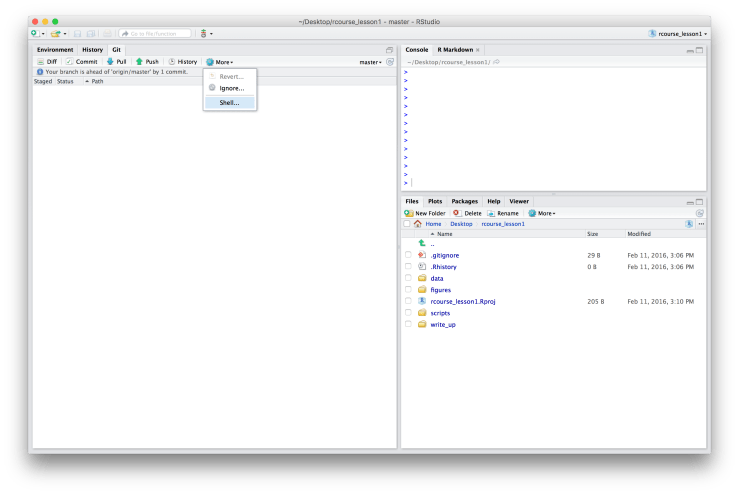Tick the checkbox next to data folder

408,278
